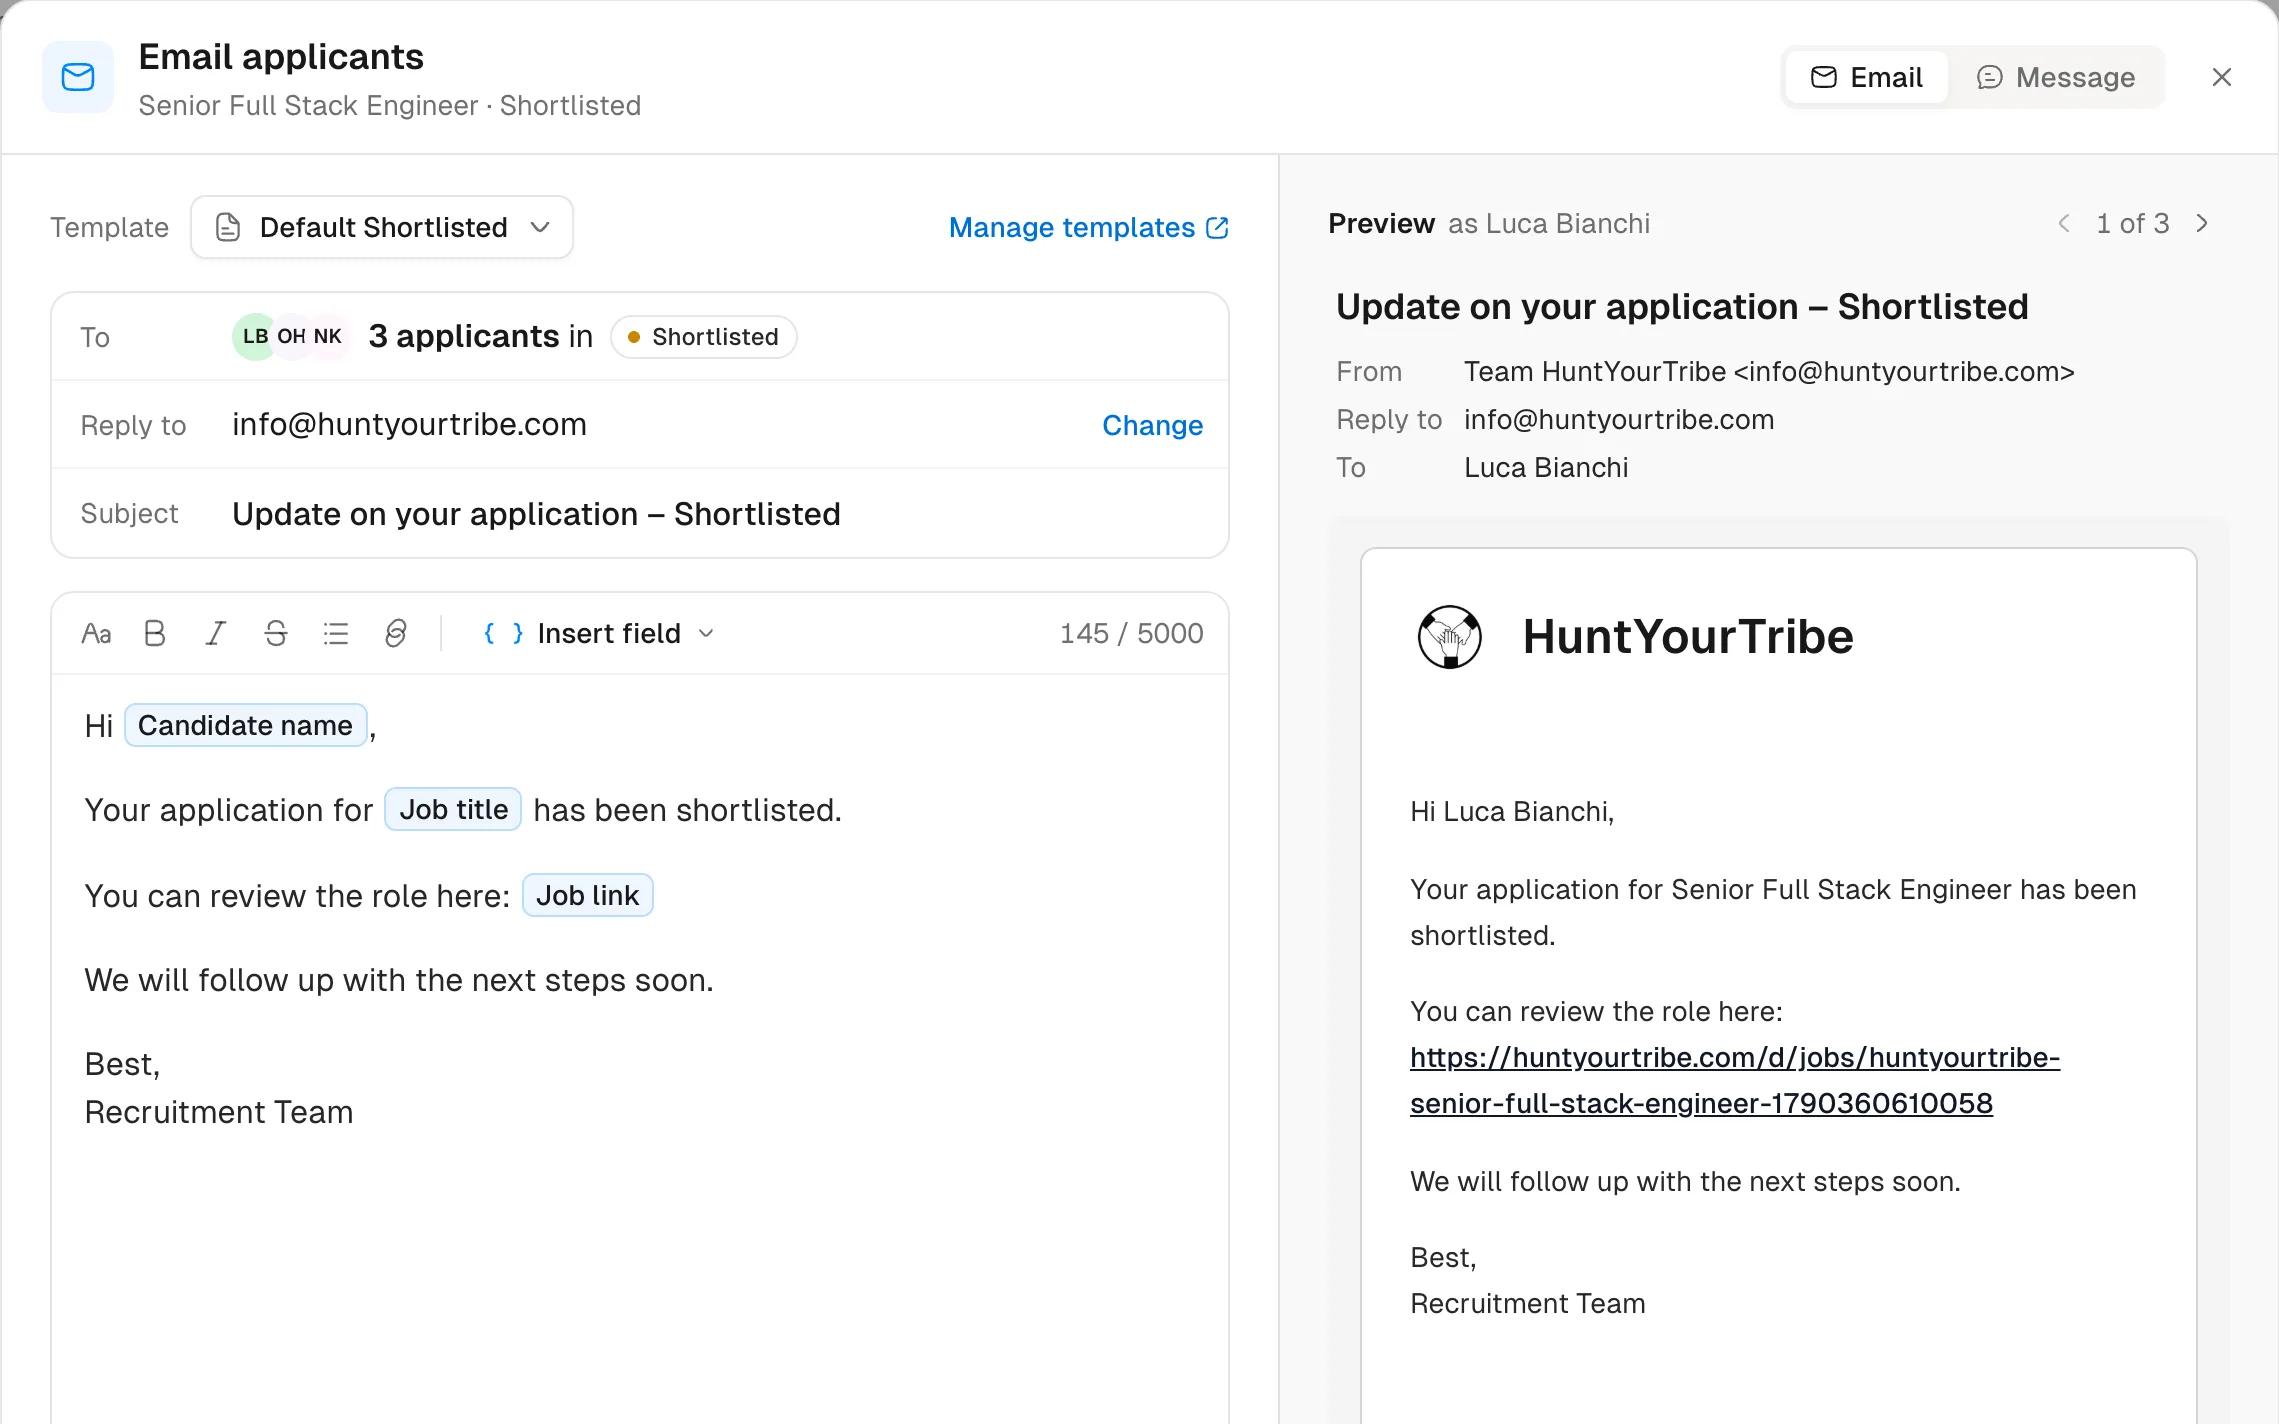Apply strikethrough formatting
Screen dimensions: 2279x1424
tap(276, 634)
